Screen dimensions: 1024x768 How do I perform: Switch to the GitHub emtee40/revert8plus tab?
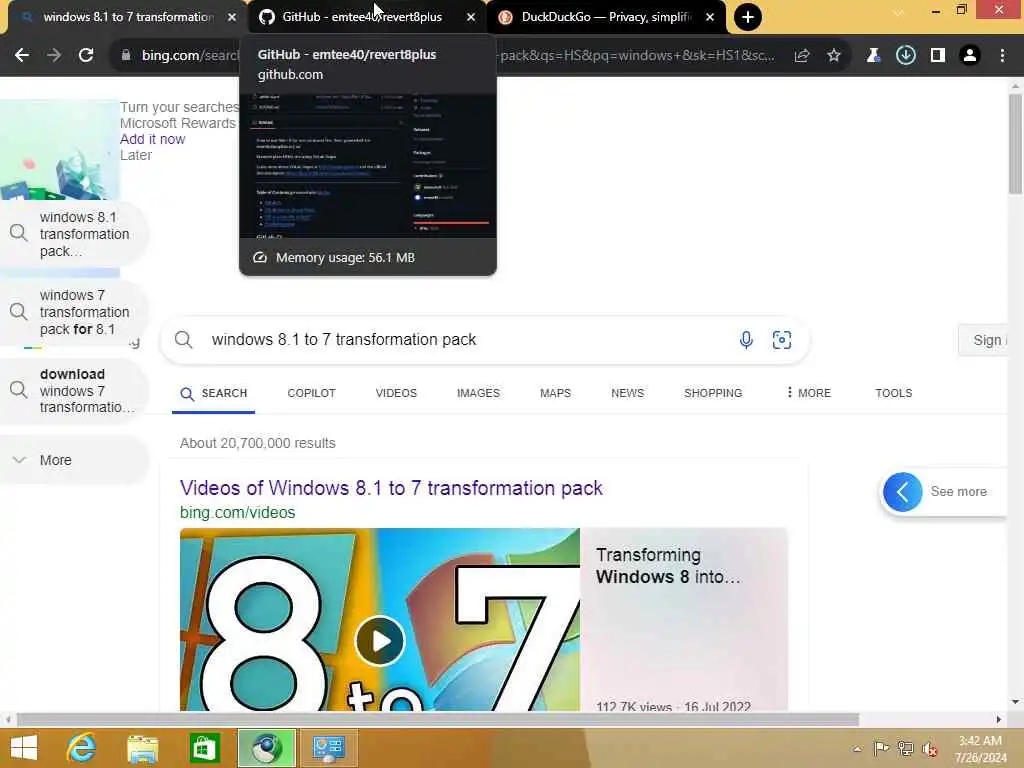click(x=360, y=17)
